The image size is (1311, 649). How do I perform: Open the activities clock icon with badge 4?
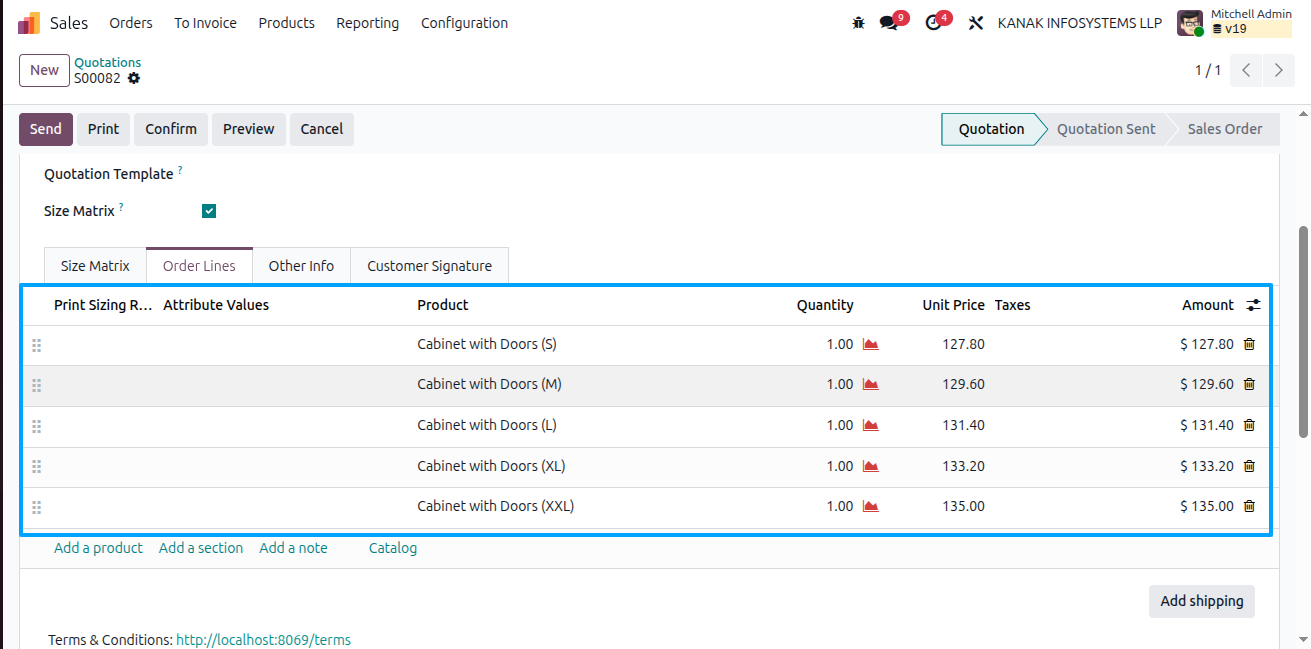[x=934, y=23]
